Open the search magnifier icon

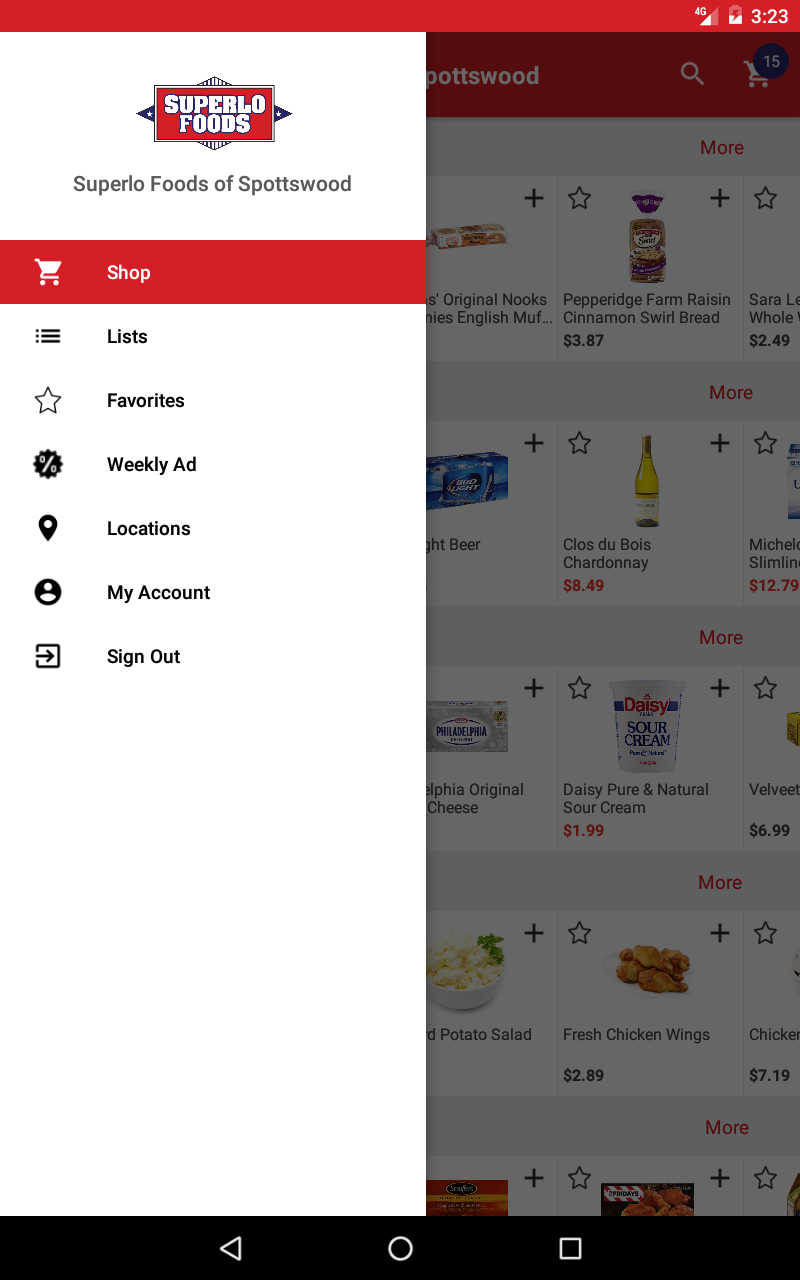(692, 74)
